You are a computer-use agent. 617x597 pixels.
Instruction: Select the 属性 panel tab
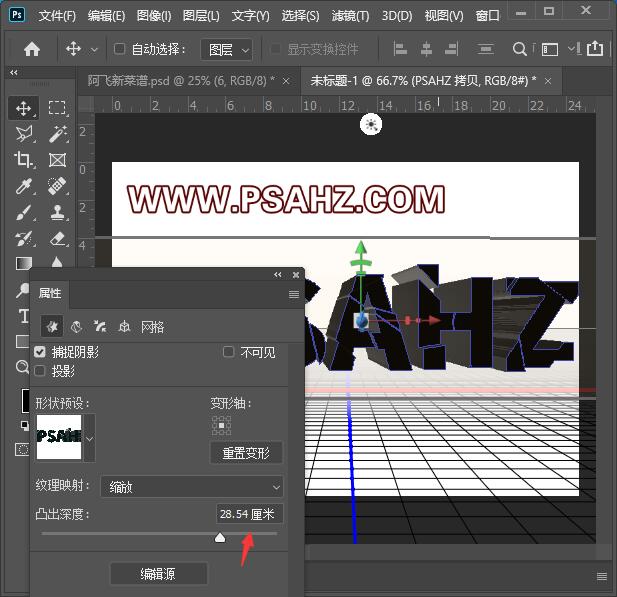click(x=50, y=294)
